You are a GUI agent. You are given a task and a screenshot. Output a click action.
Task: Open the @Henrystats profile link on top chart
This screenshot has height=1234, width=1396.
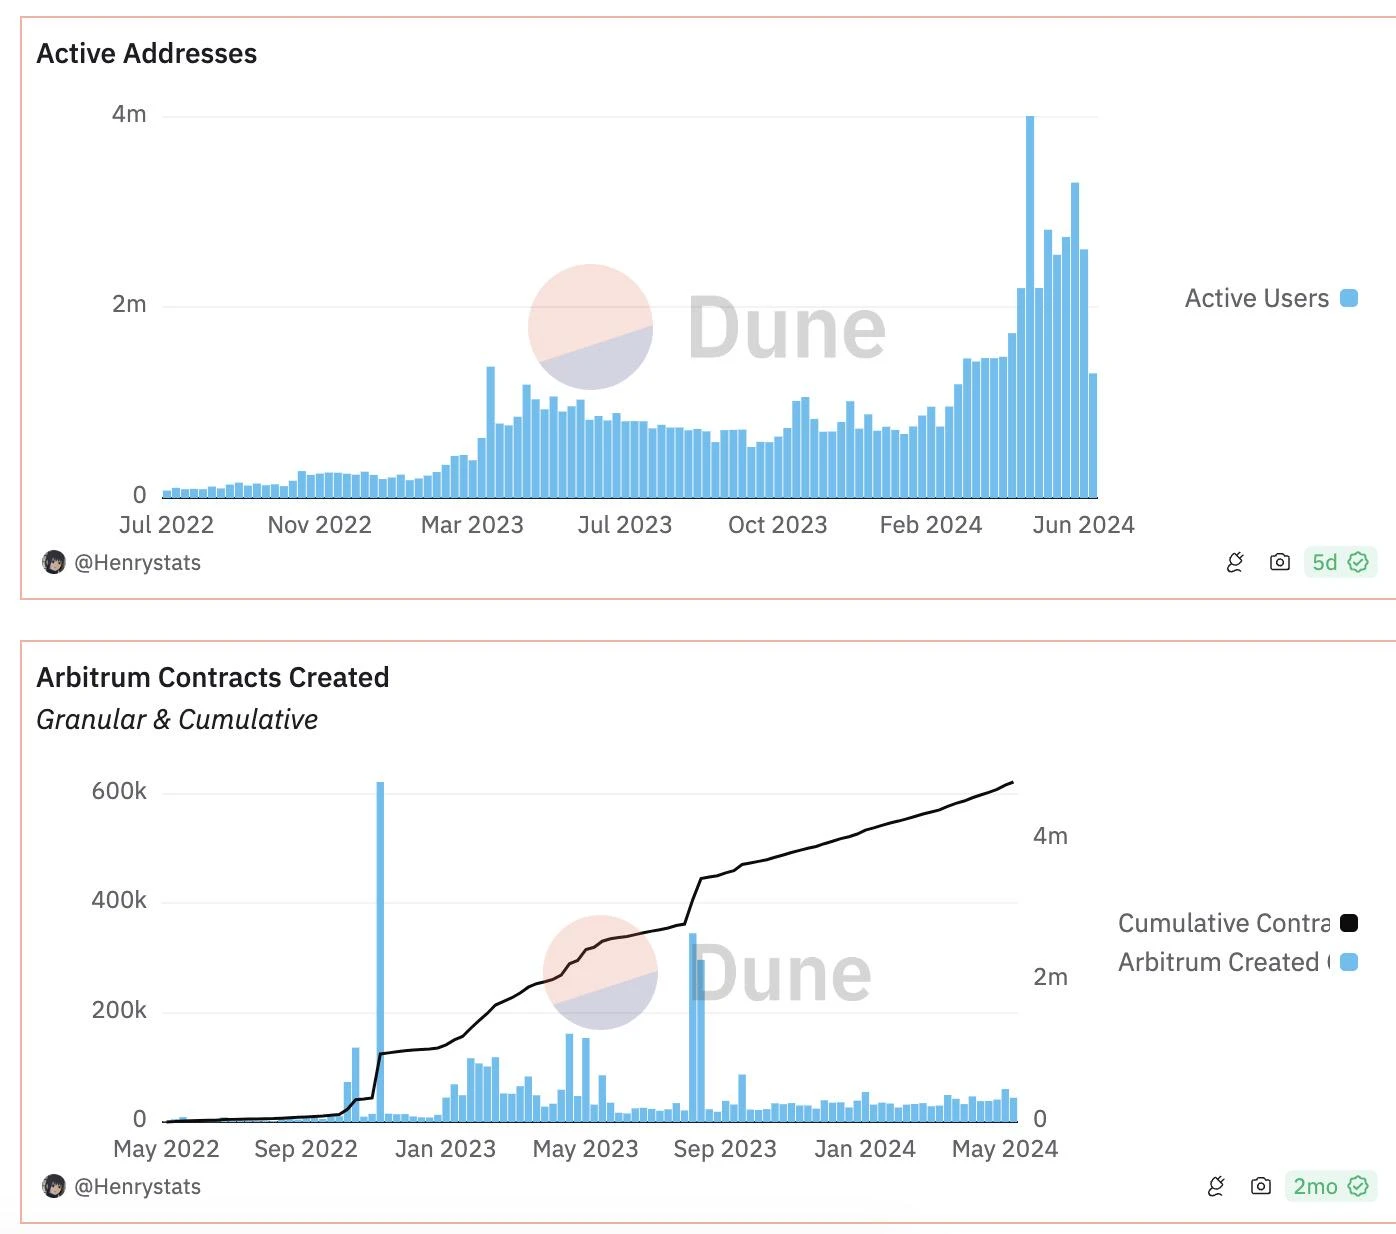(x=138, y=562)
